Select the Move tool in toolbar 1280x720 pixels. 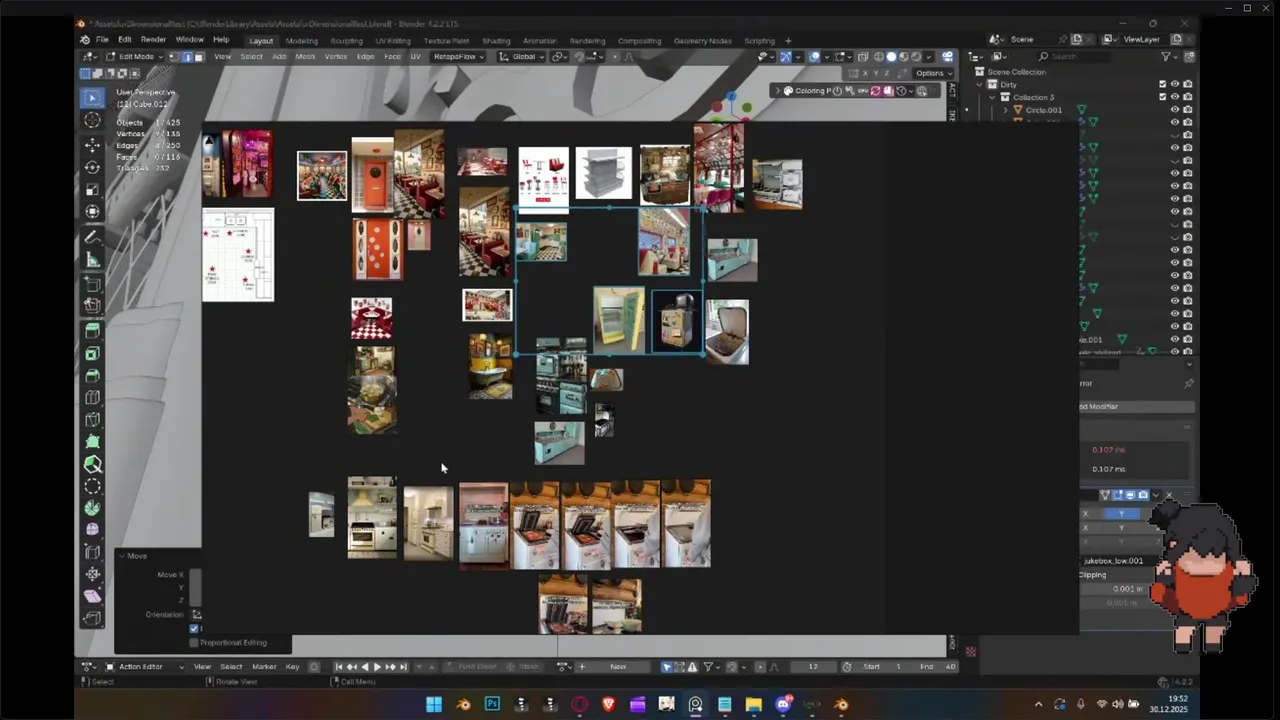click(x=92, y=146)
